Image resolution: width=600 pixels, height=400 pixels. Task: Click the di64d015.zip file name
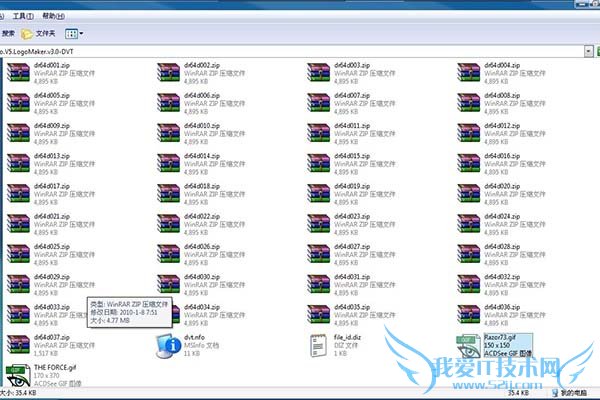click(352, 156)
